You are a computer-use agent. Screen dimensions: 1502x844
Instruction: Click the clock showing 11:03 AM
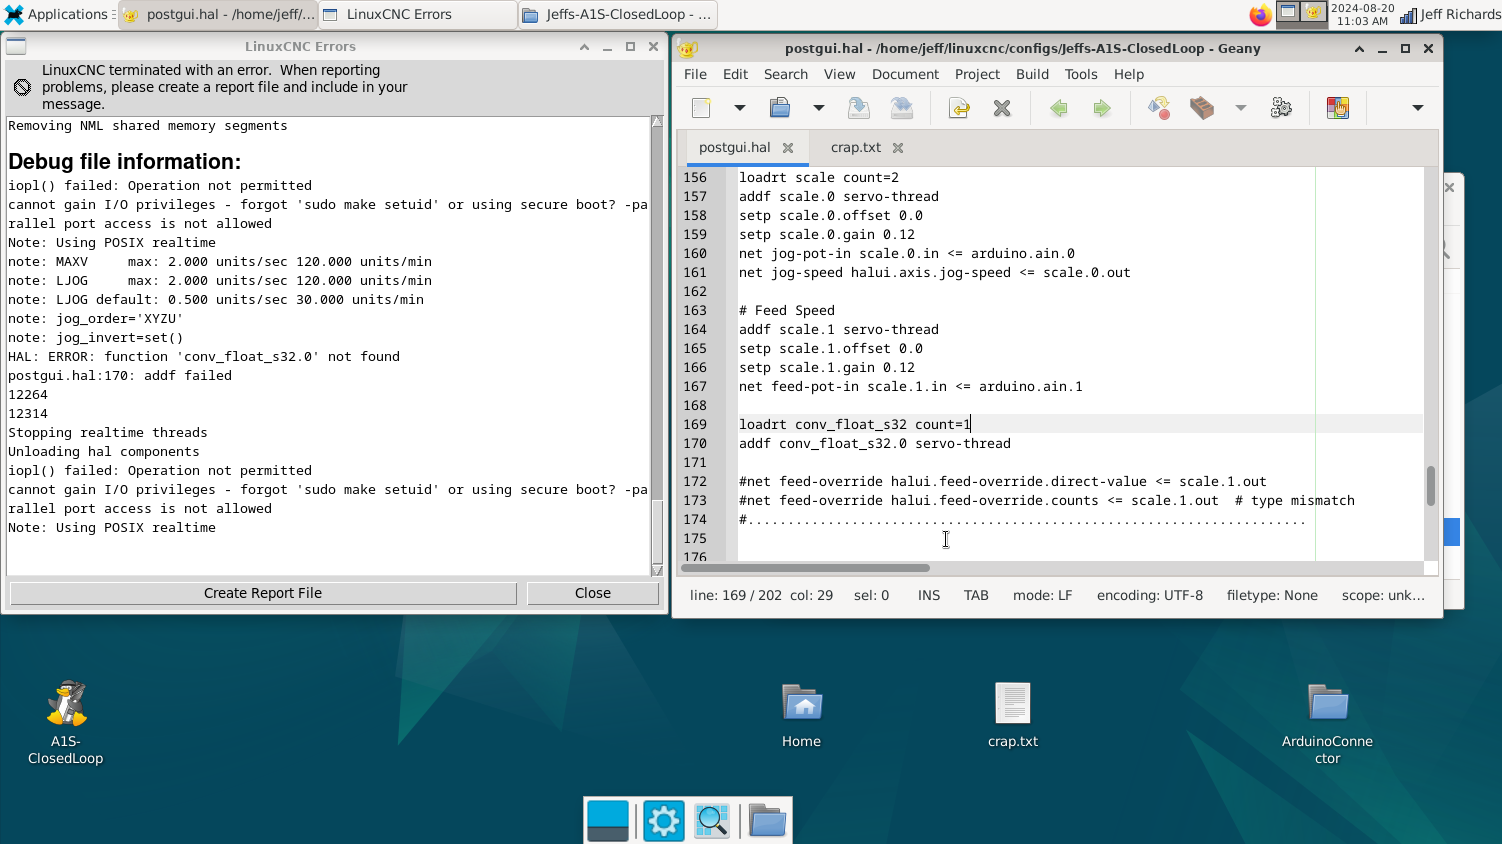click(x=1362, y=15)
